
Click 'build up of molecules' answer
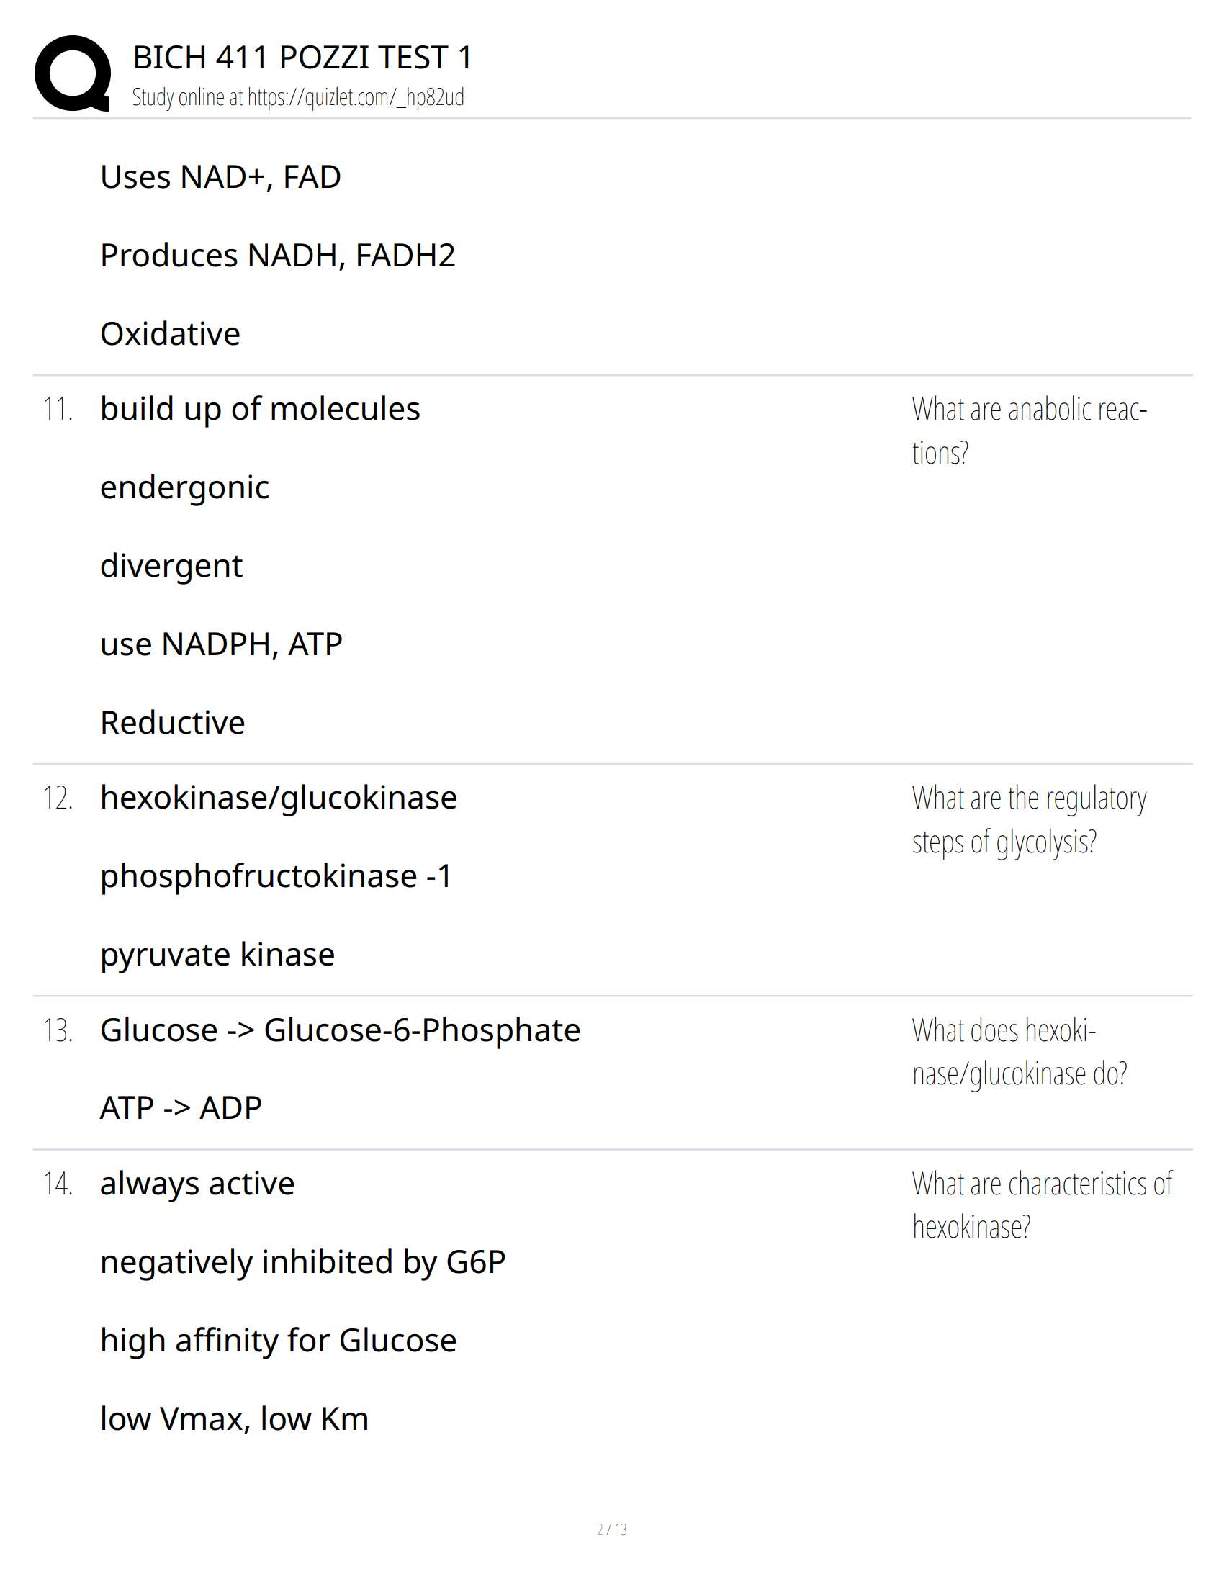tap(260, 409)
